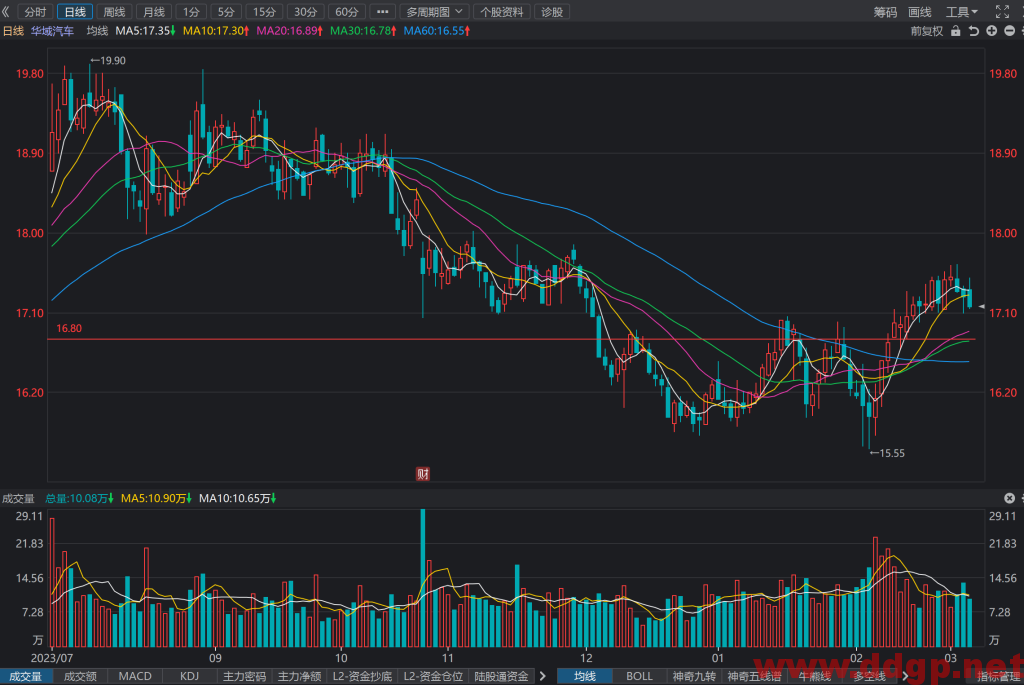Click the MA20:16.89 legend value
Viewport: 1024px width, 685px height.
pos(289,31)
